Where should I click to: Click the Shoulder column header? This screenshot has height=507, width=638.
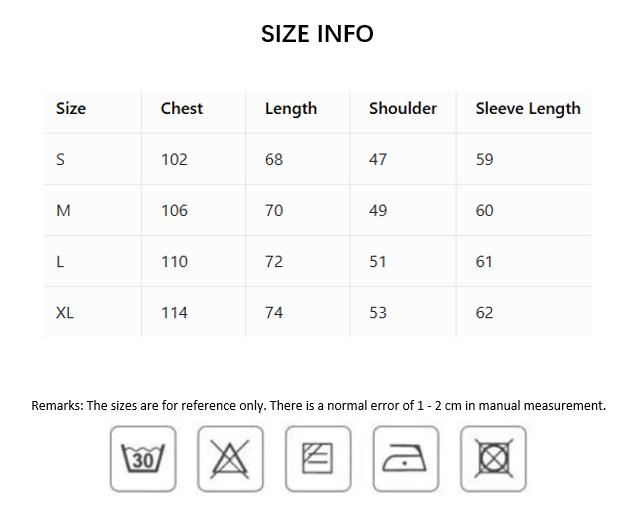[x=403, y=108]
